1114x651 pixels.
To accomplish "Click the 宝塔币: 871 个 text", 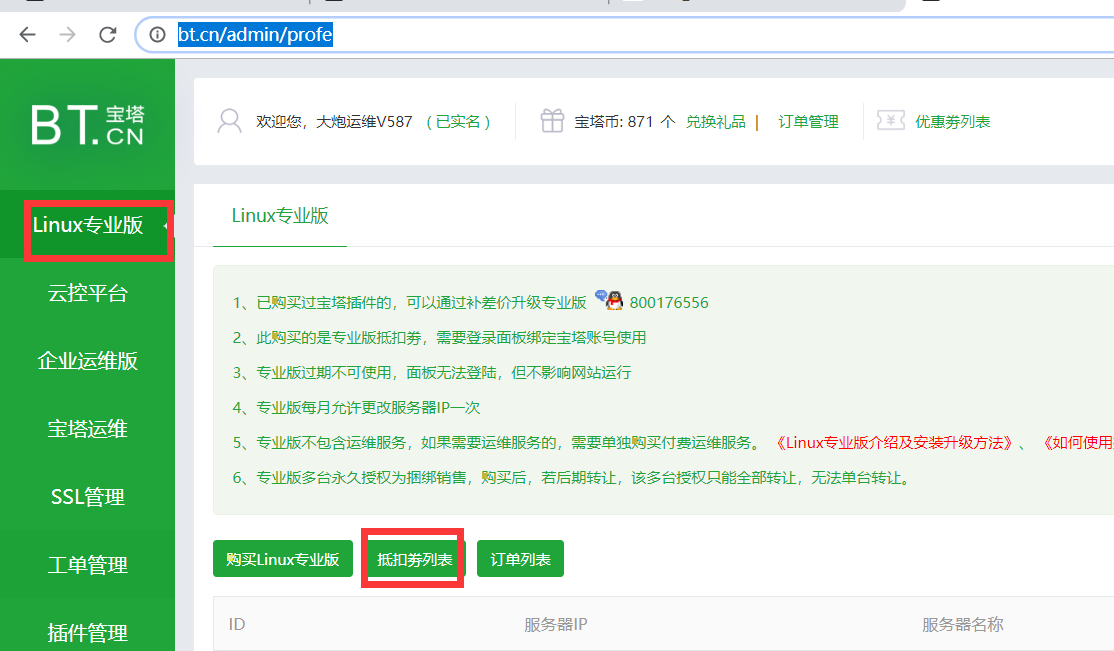I will pos(624,122).
